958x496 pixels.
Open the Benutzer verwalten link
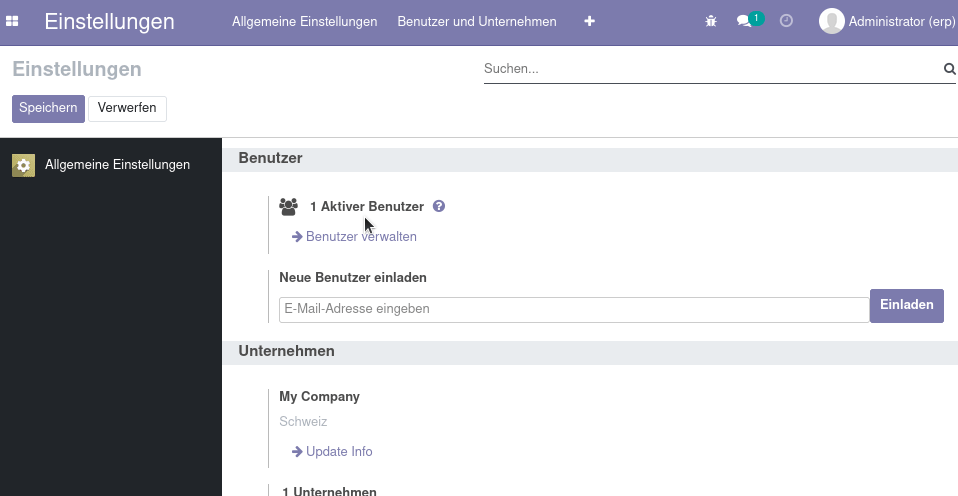[x=354, y=237]
